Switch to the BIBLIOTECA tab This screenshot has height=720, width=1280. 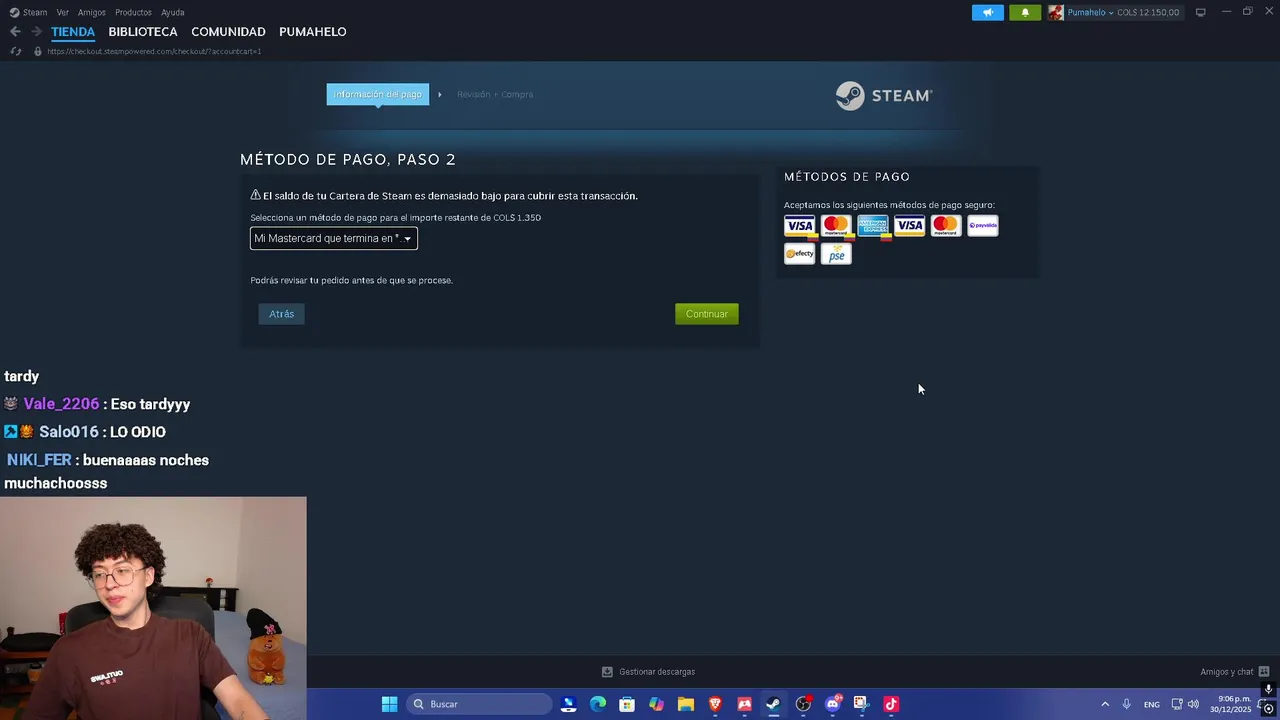(143, 32)
